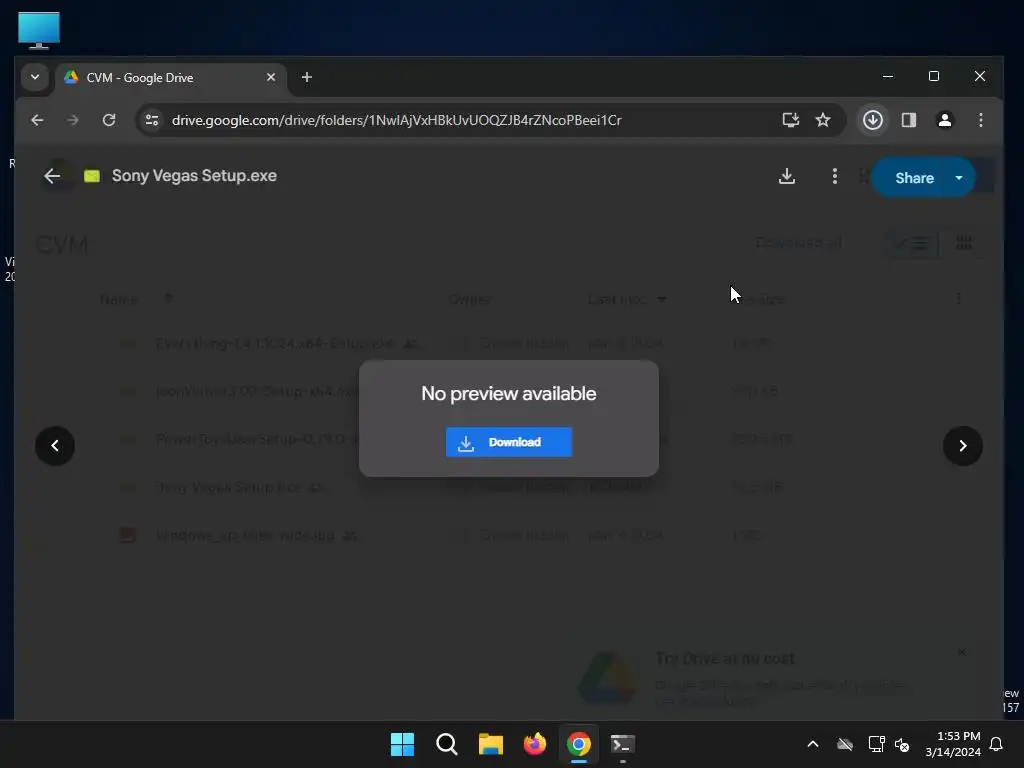Click the blue Download button in preview dialog

click(509, 442)
